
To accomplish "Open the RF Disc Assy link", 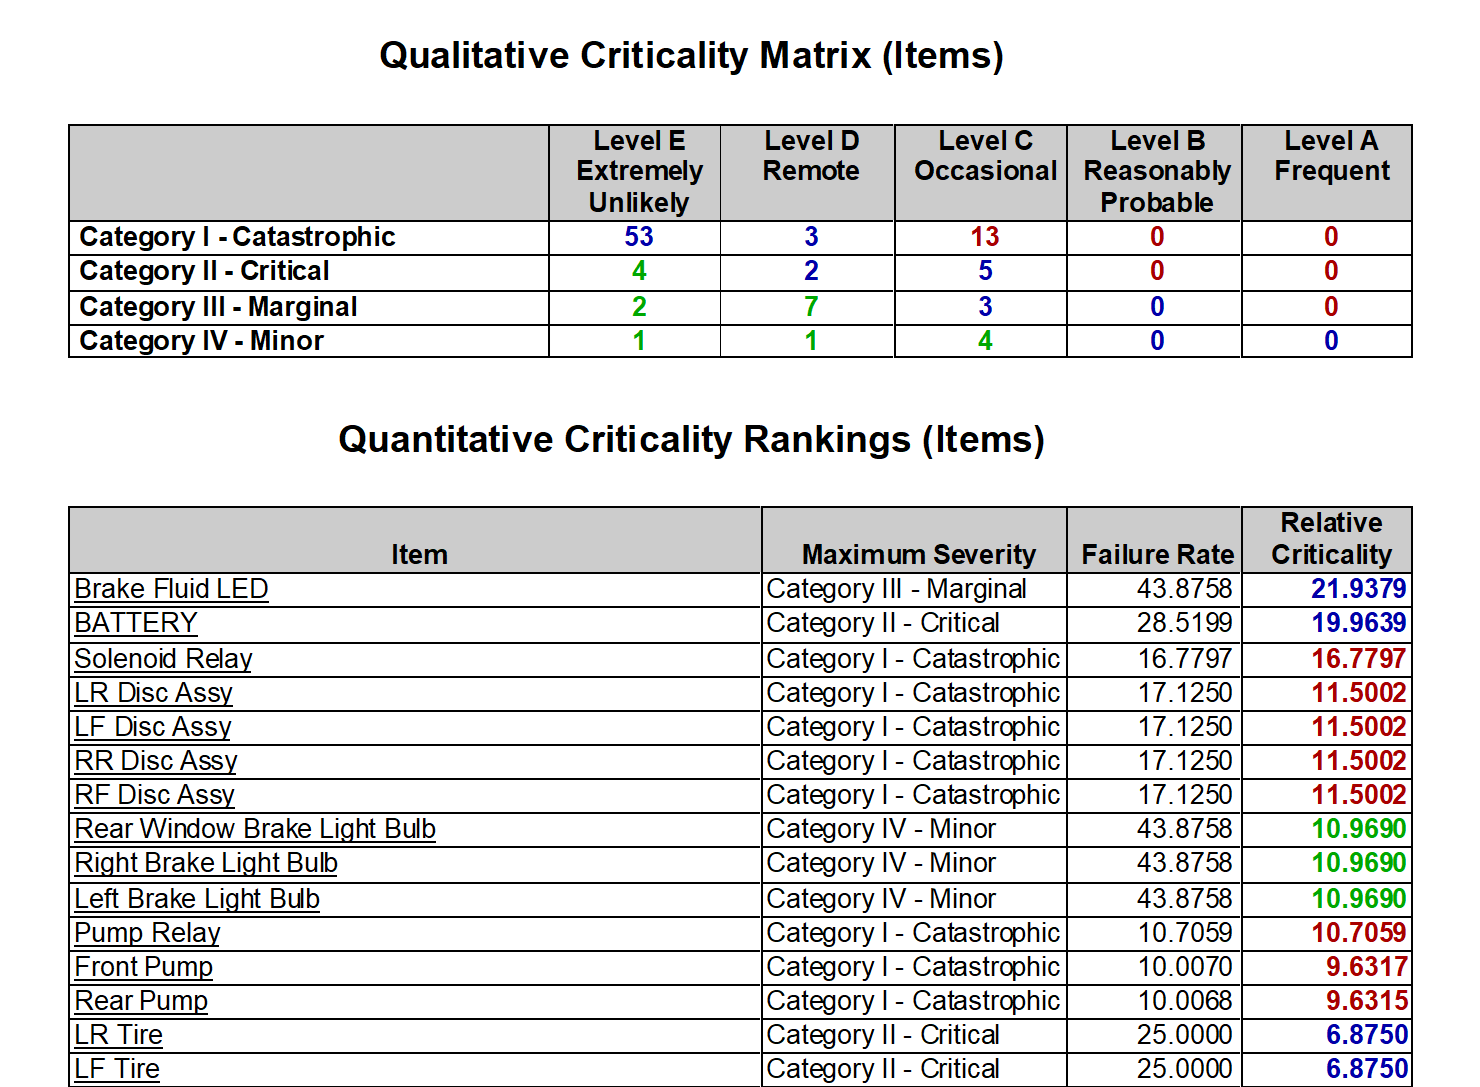I will (155, 795).
